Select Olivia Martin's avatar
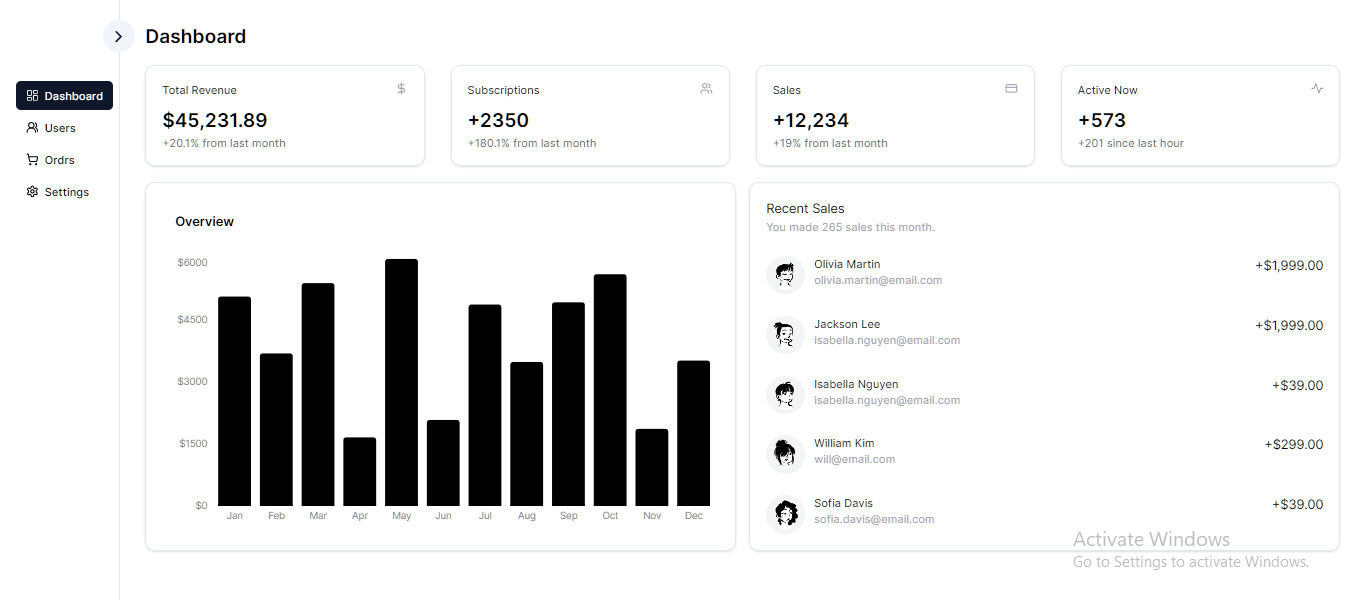Image resolution: width=1366 pixels, height=600 pixels. pyautogui.click(x=785, y=274)
